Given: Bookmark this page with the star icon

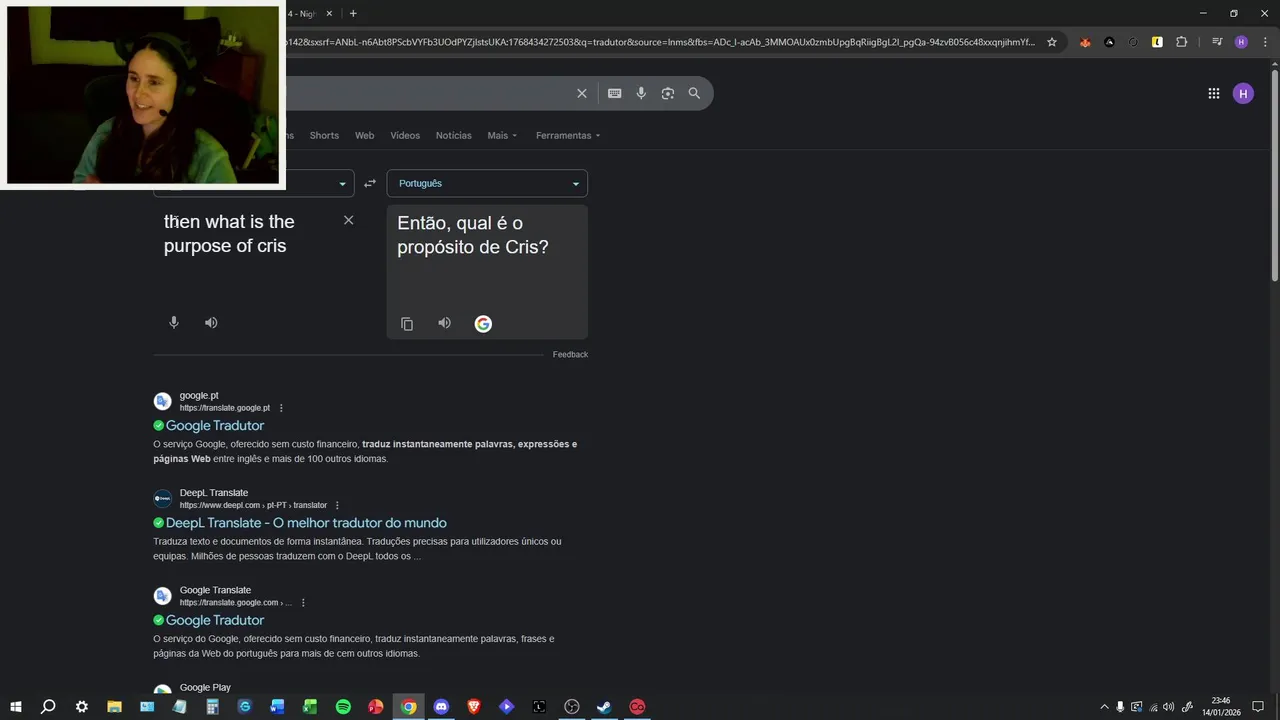Looking at the screenshot, I should click(x=1052, y=42).
